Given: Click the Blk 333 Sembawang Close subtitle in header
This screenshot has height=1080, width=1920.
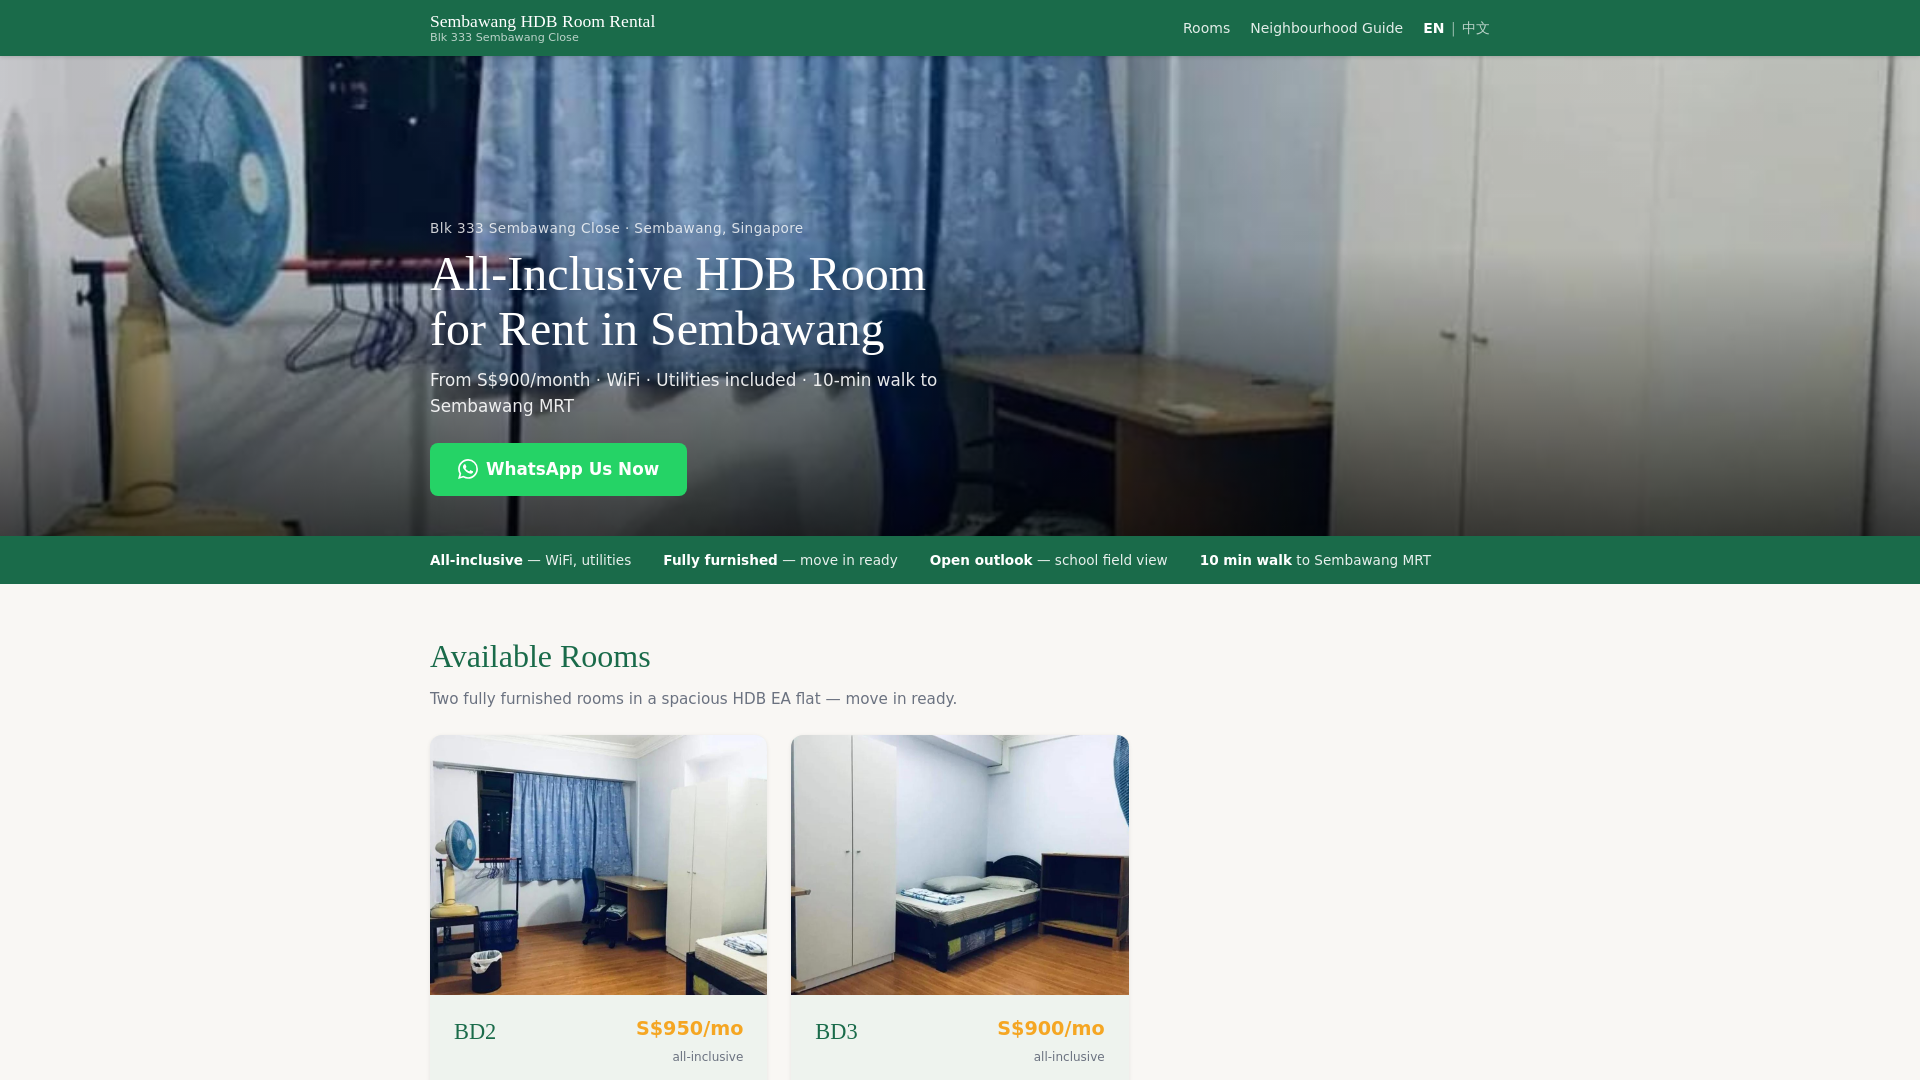Looking at the screenshot, I should coord(504,38).
